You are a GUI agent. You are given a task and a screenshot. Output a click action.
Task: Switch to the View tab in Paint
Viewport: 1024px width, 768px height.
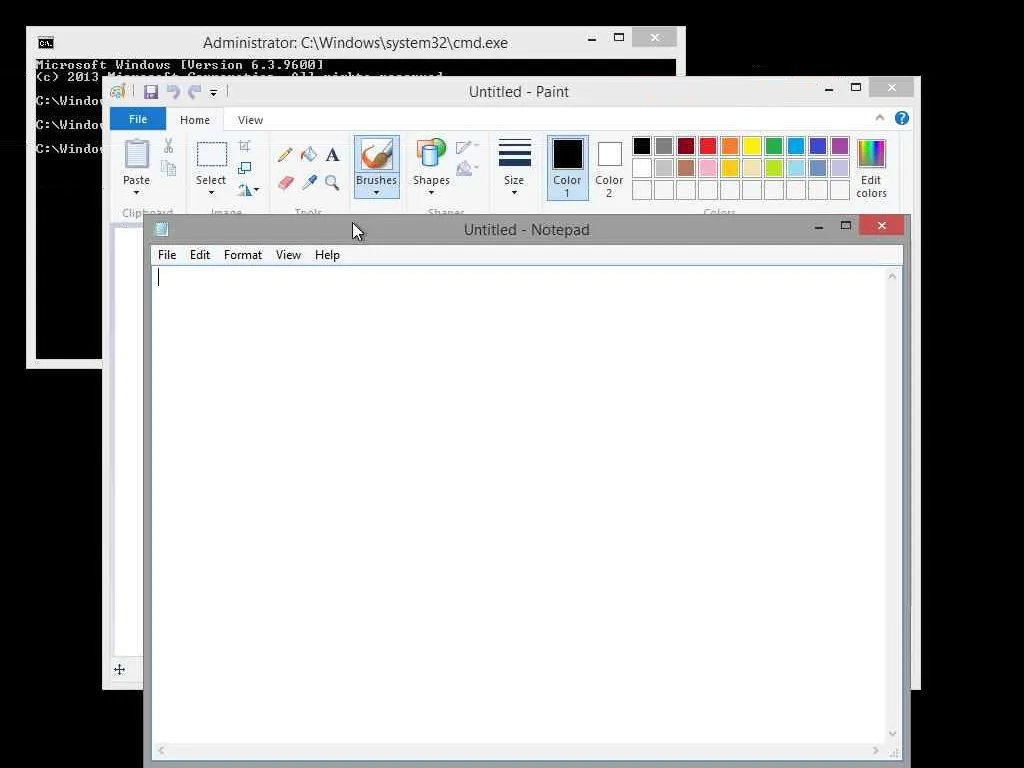coord(250,120)
